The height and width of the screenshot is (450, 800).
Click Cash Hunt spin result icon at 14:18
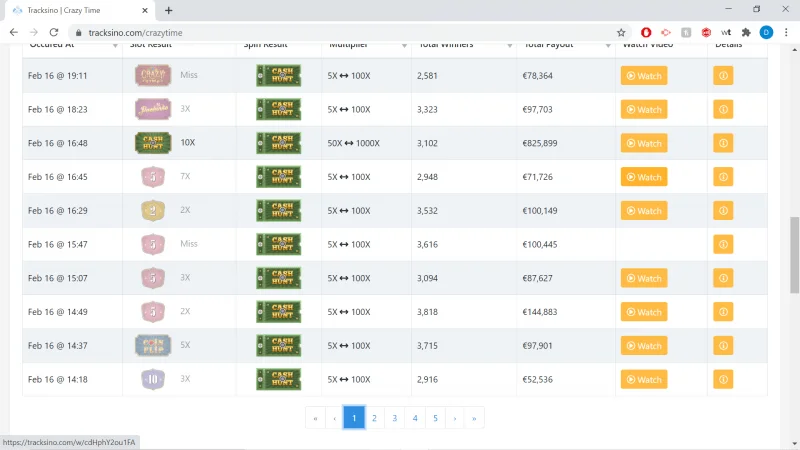click(x=279, y=379)
